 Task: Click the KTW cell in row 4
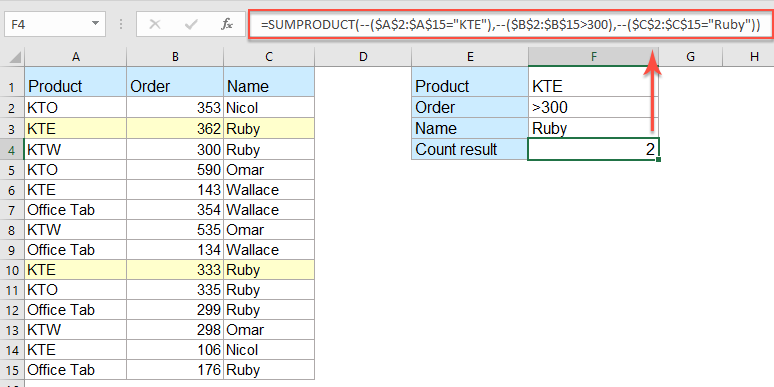(x=76, y=150)
